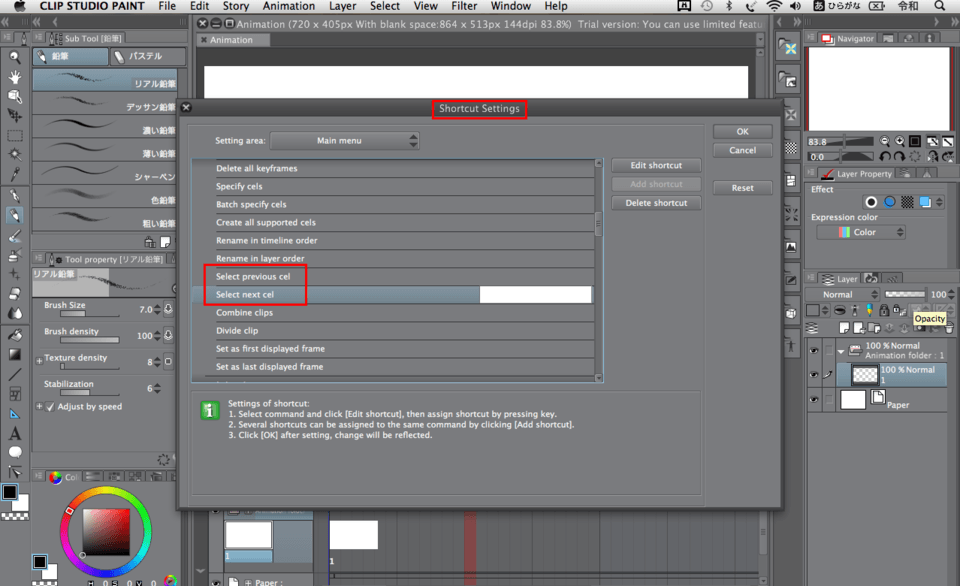Toggle the Adjust by speed checkbox

click(x=50, y=407)
